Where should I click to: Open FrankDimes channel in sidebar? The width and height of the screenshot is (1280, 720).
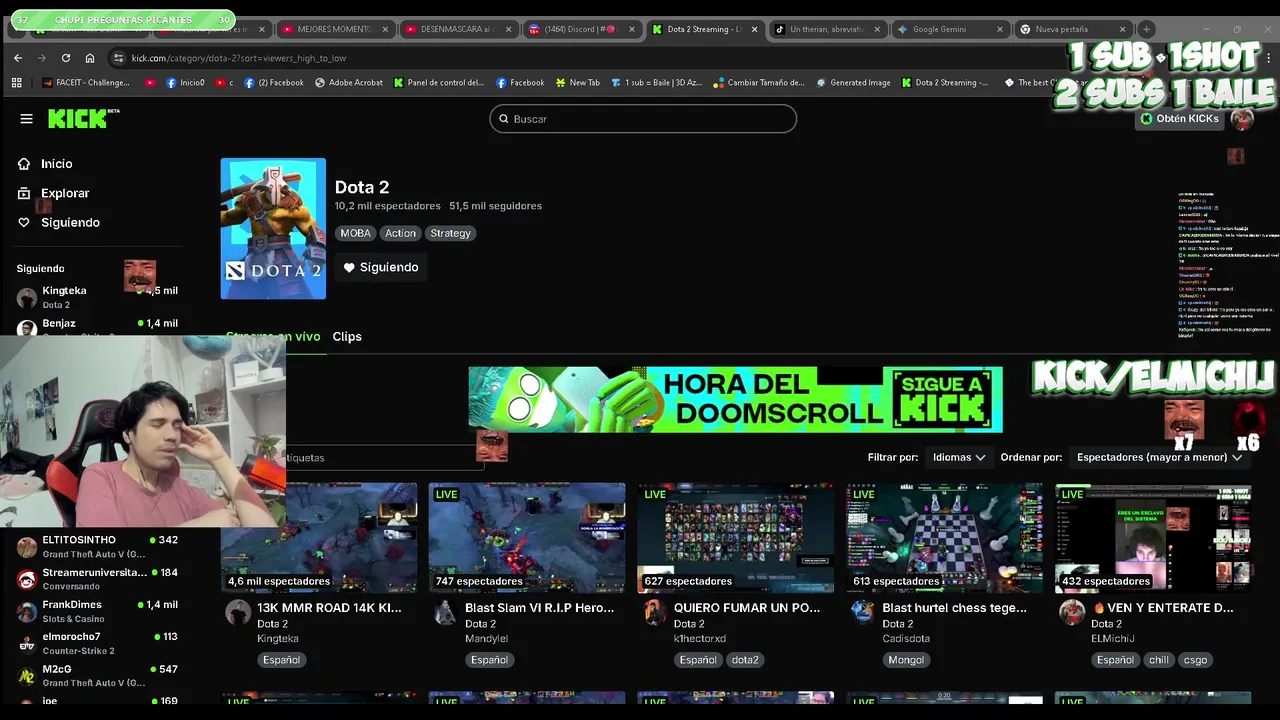[96, 611]
